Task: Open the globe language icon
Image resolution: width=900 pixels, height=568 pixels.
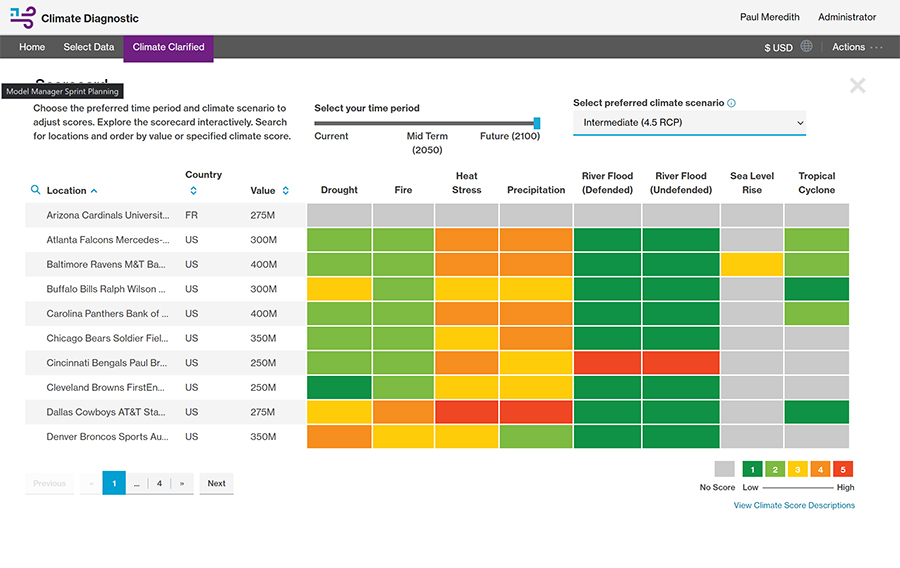Action: point(807,47)
